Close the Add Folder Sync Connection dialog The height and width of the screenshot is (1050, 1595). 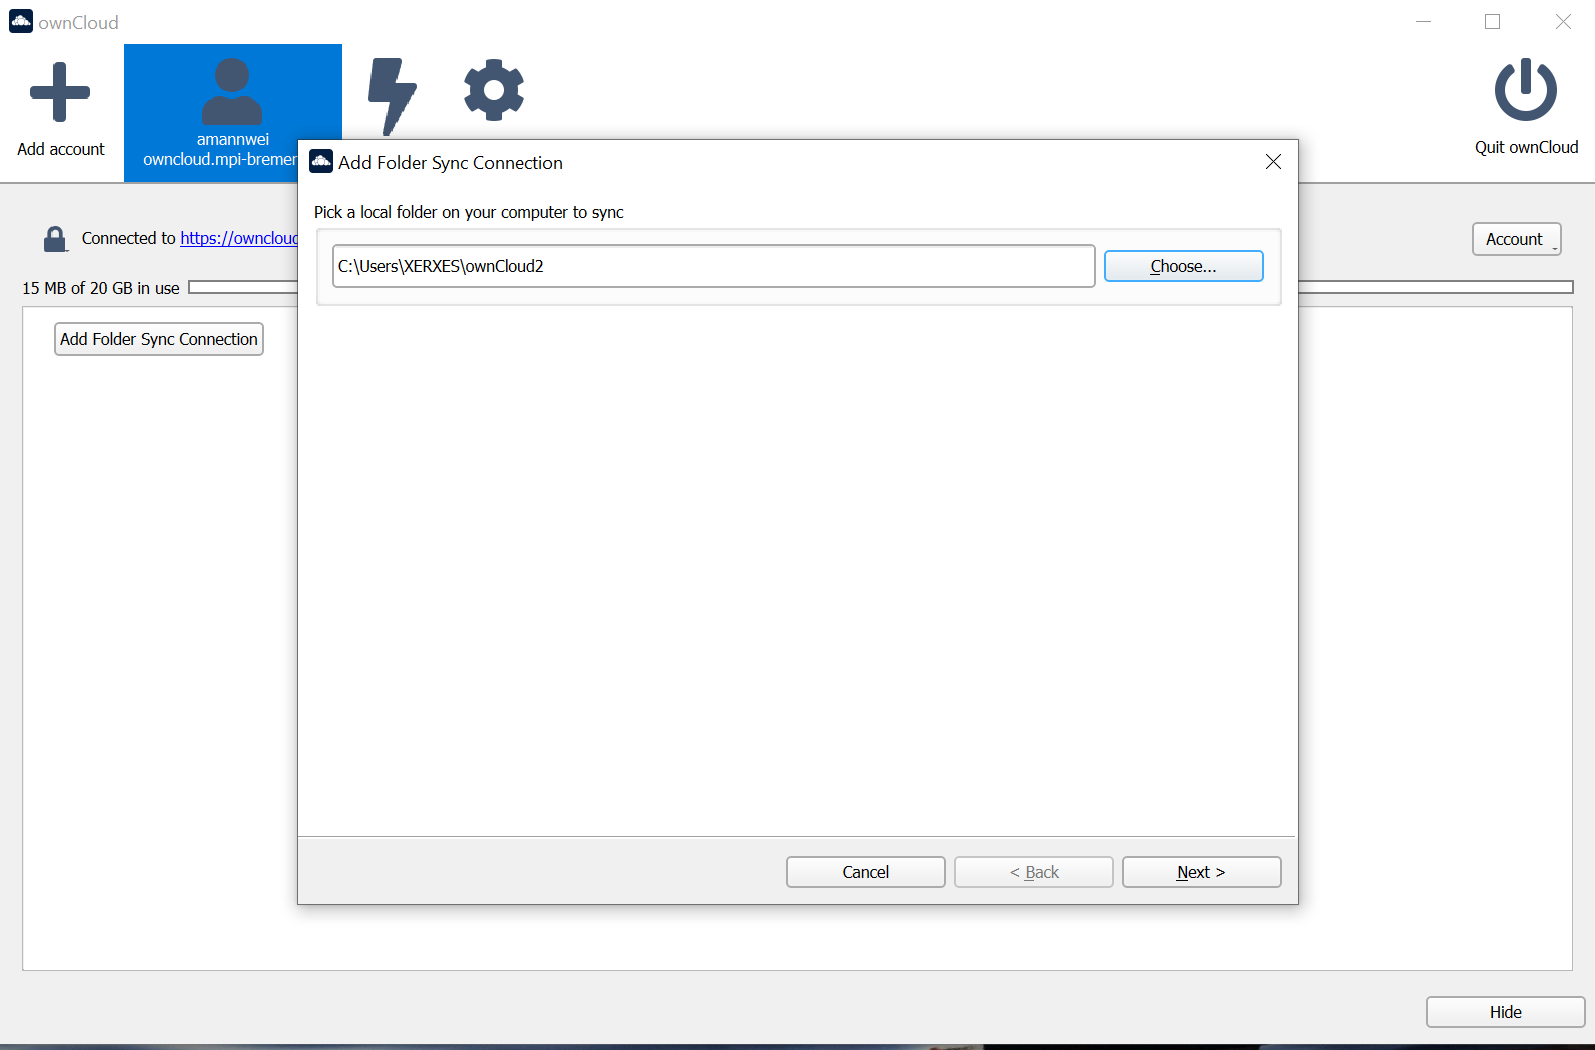click(x=1273, y=162)
